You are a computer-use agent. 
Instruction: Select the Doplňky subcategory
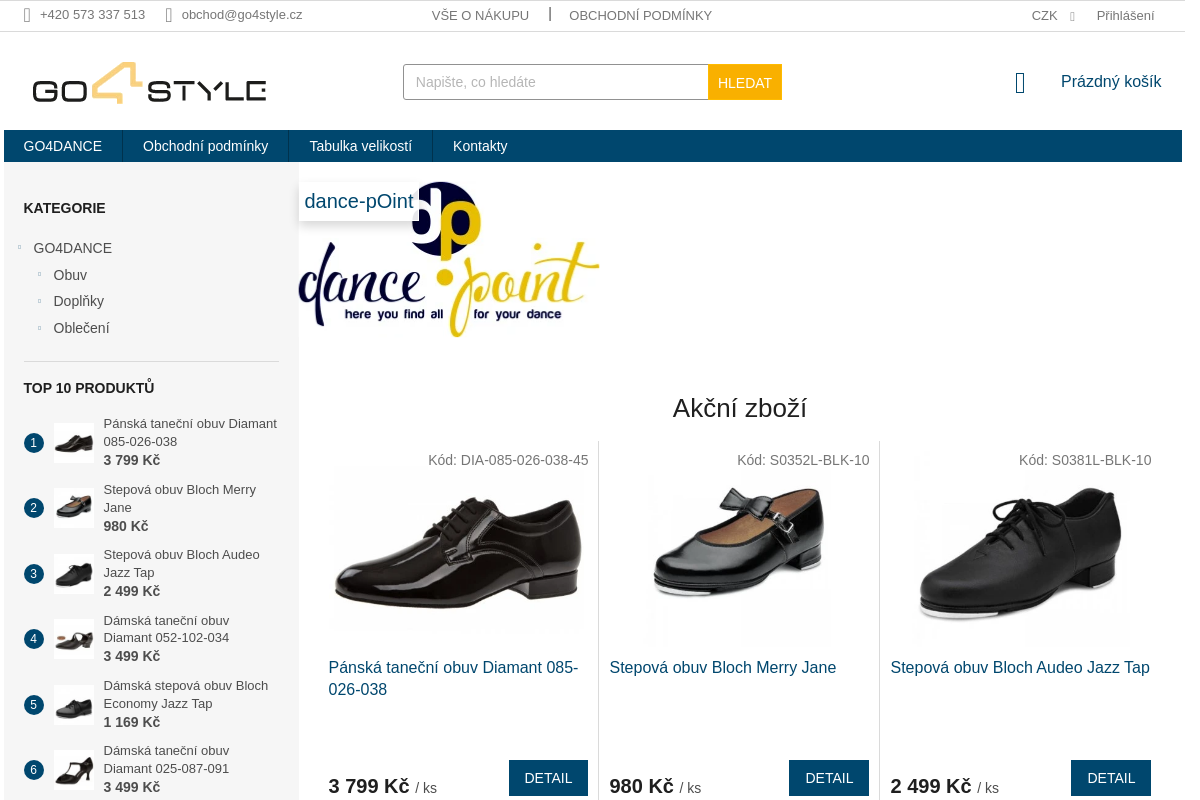click(79, 301)
